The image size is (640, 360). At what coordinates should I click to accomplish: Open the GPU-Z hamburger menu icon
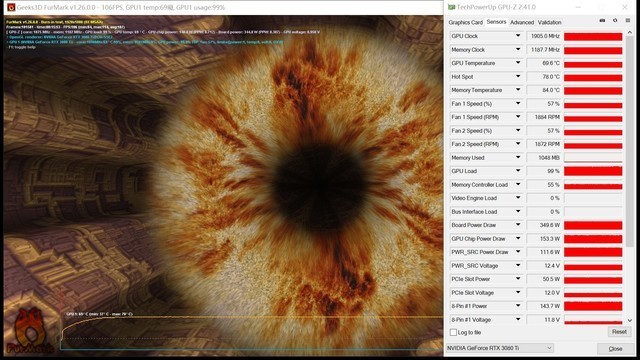[x=628, y=20]
